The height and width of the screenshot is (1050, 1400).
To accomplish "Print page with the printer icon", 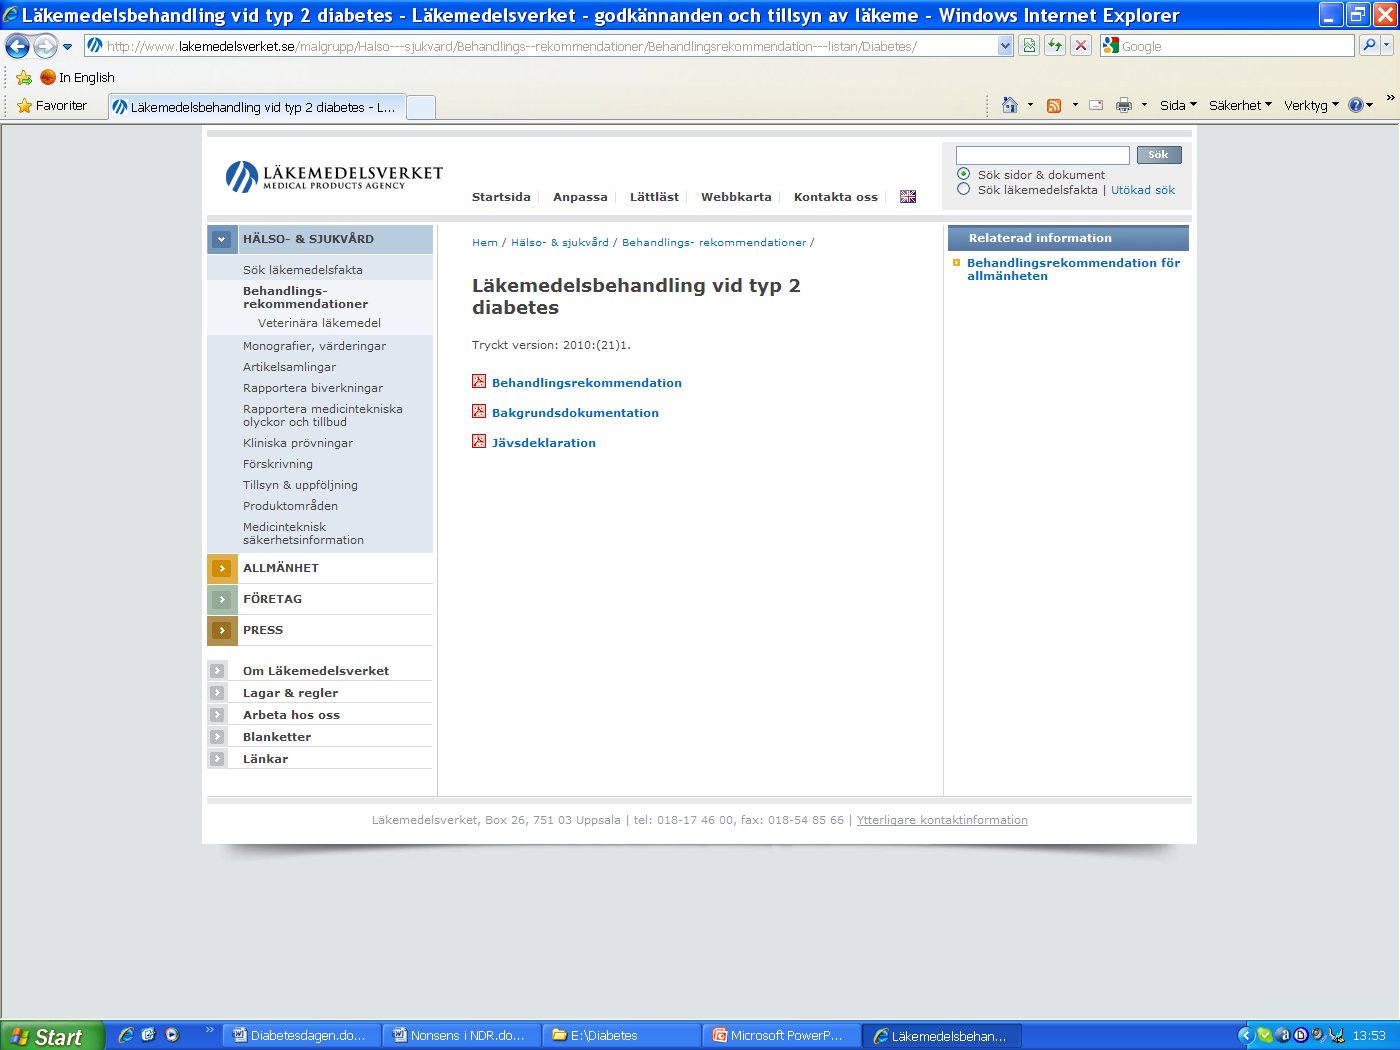I will [1124, 105].
